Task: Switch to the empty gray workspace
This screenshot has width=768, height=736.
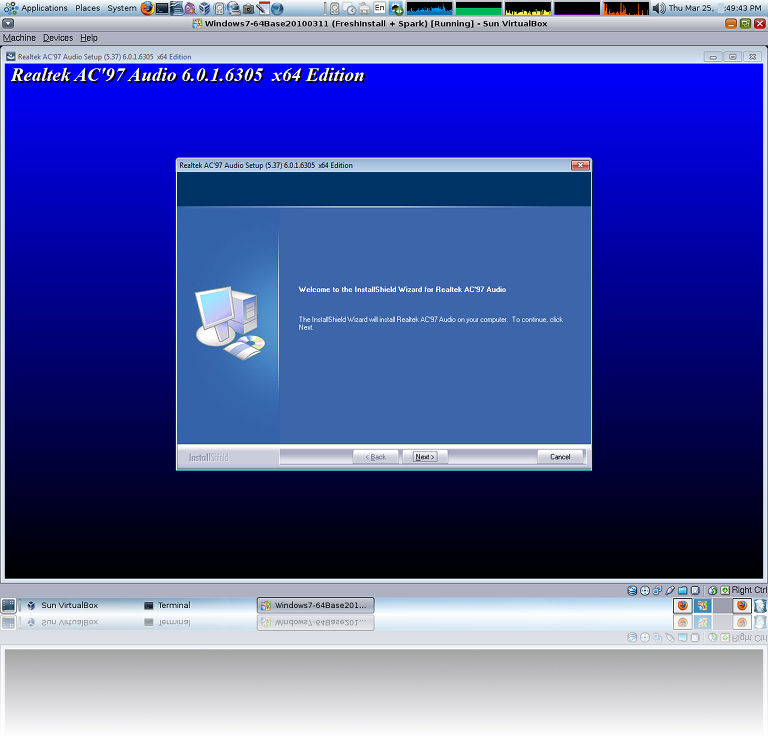Action: [722, 605]
